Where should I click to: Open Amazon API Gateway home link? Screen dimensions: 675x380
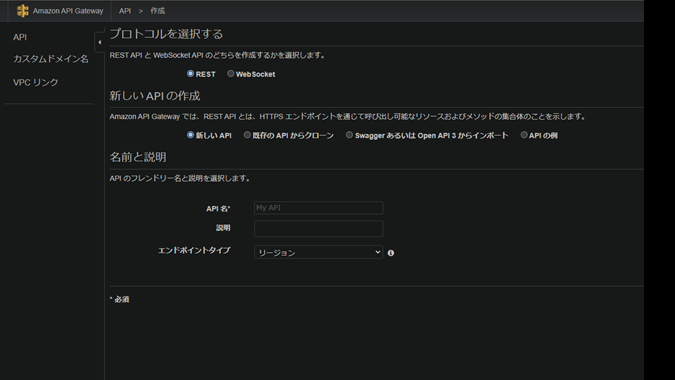coord(68,11)
